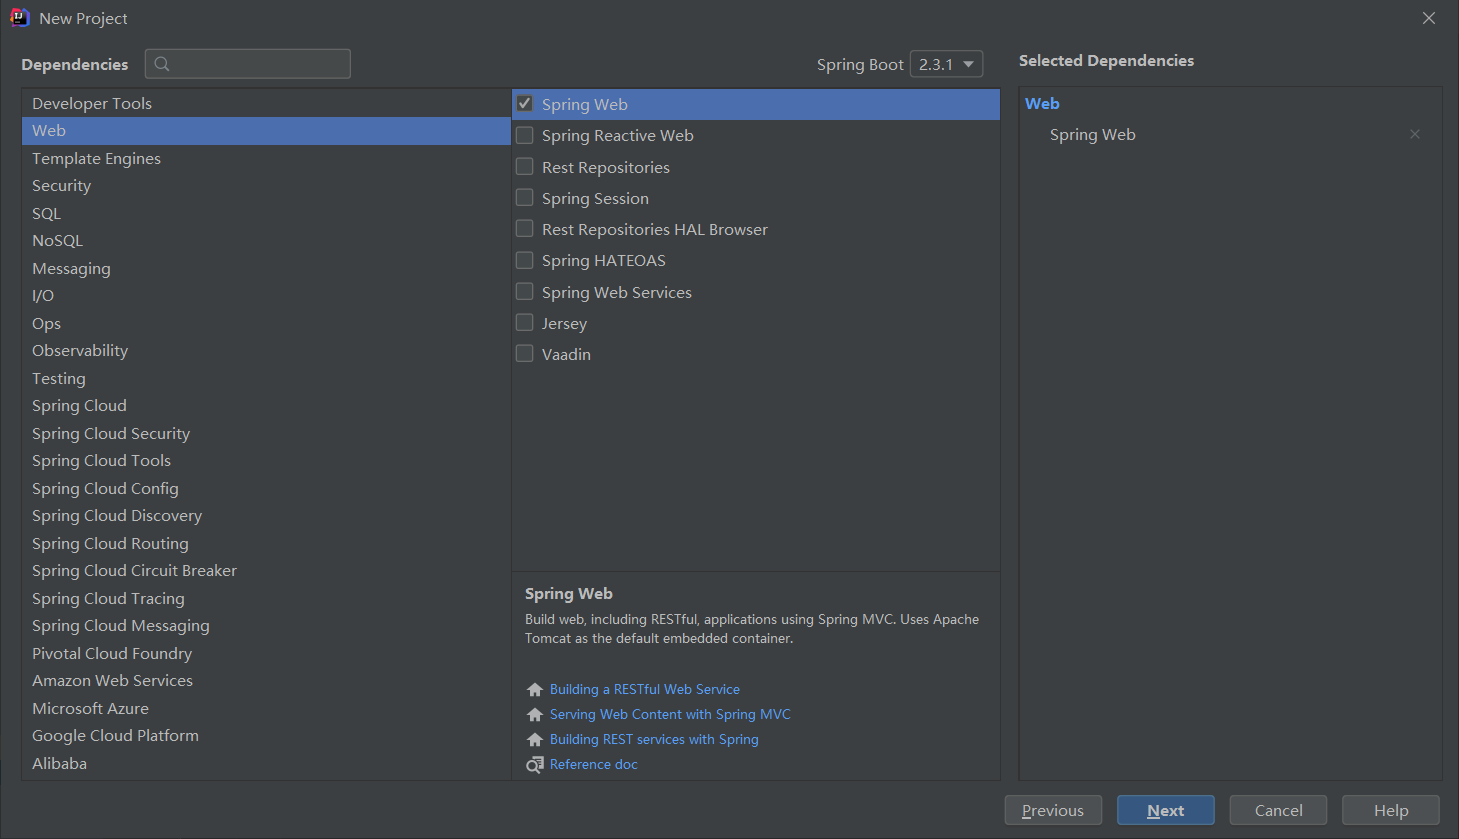1459x839 pixels.
Task: Open Spring Cloud Discovery category
Action: pos(266,516)
